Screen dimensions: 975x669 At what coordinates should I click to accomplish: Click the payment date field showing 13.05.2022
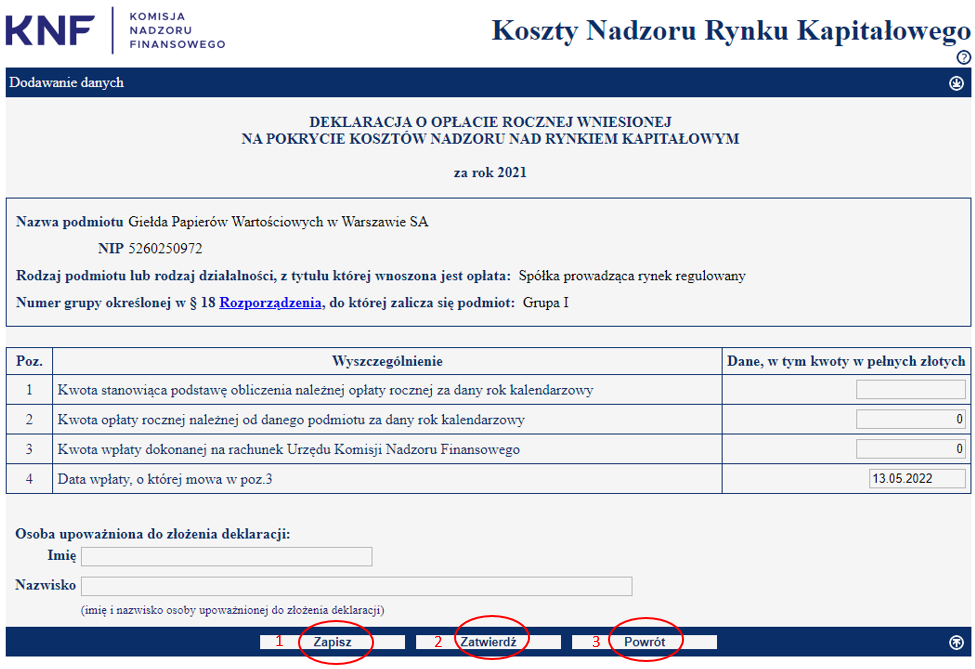pyautogui.click(x=916, y=479)
